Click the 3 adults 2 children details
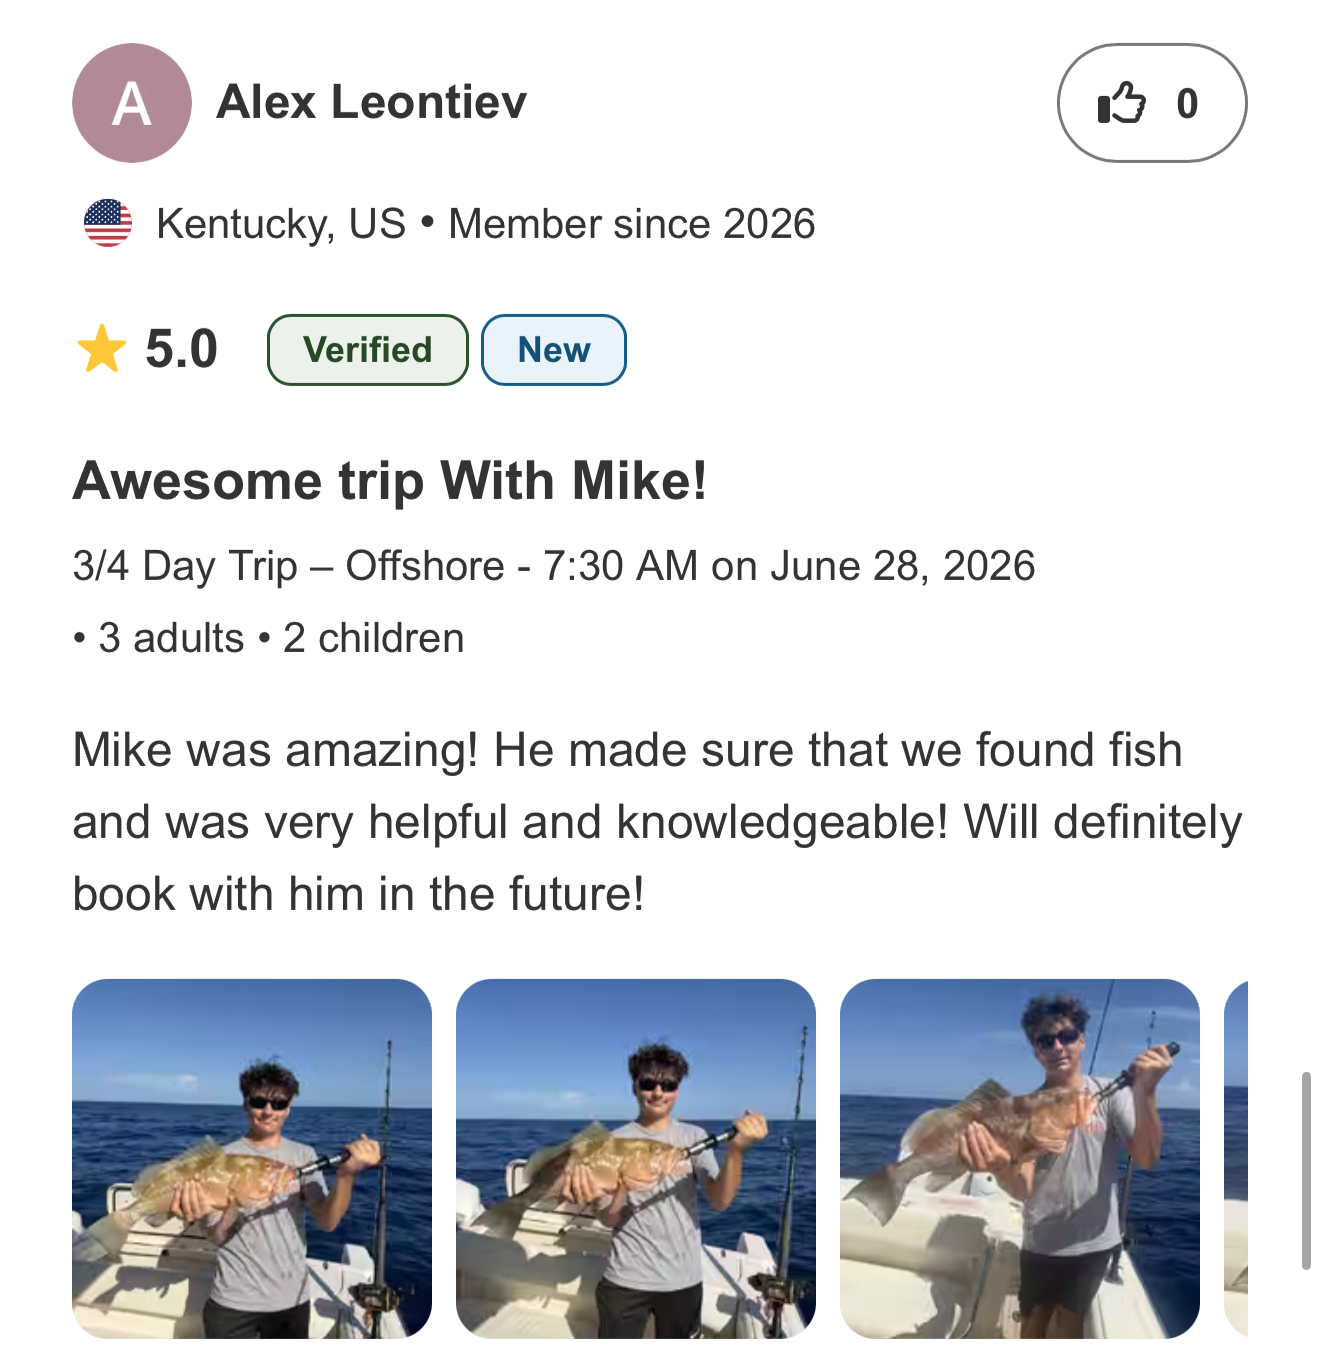The height and width of the screenshot is (1372, 1320). [x=269, y=638]
